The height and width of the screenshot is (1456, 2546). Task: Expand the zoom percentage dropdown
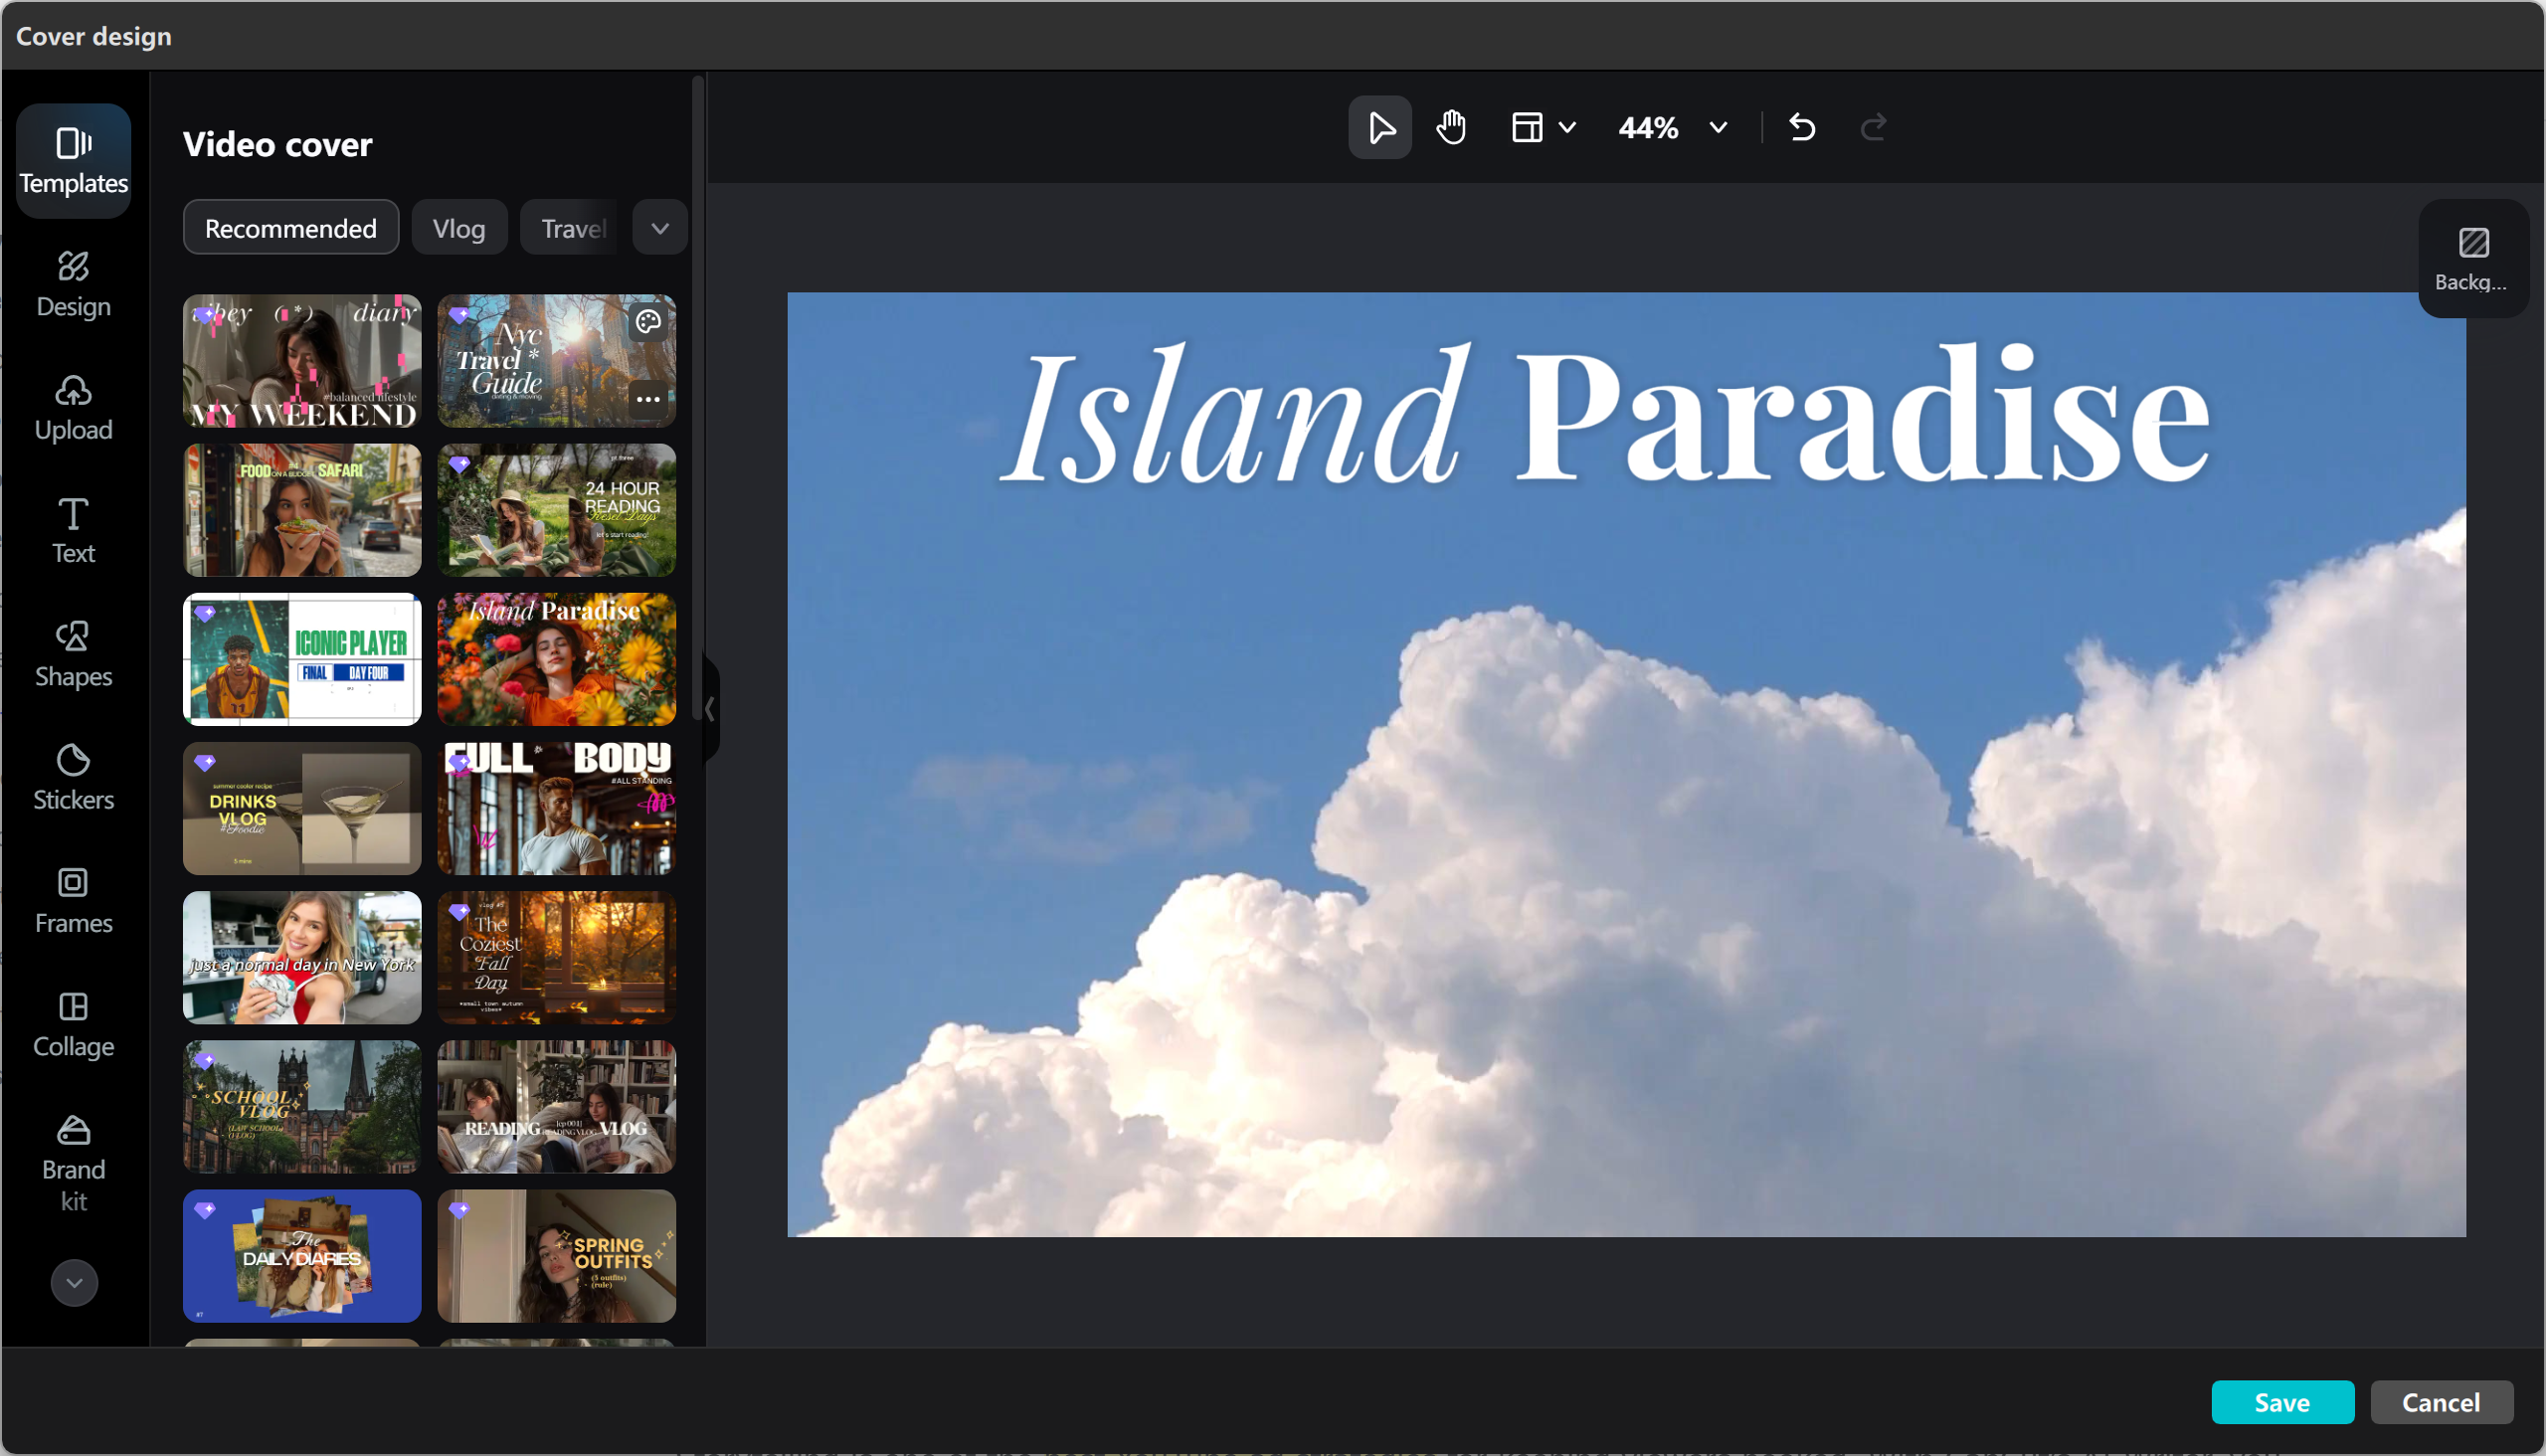click(1718, 128)
